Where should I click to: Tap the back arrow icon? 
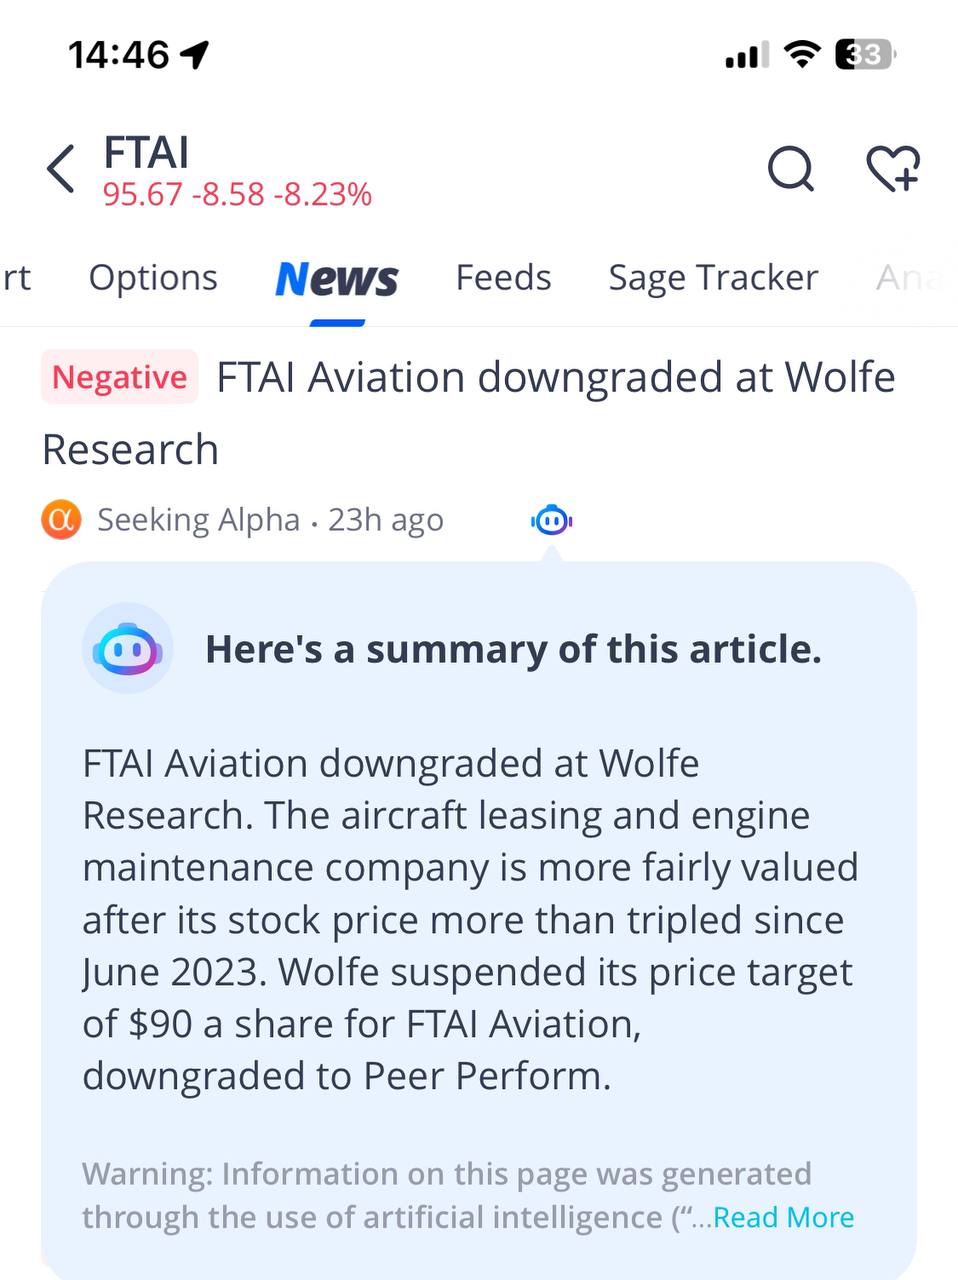click(x=61, y=168)
